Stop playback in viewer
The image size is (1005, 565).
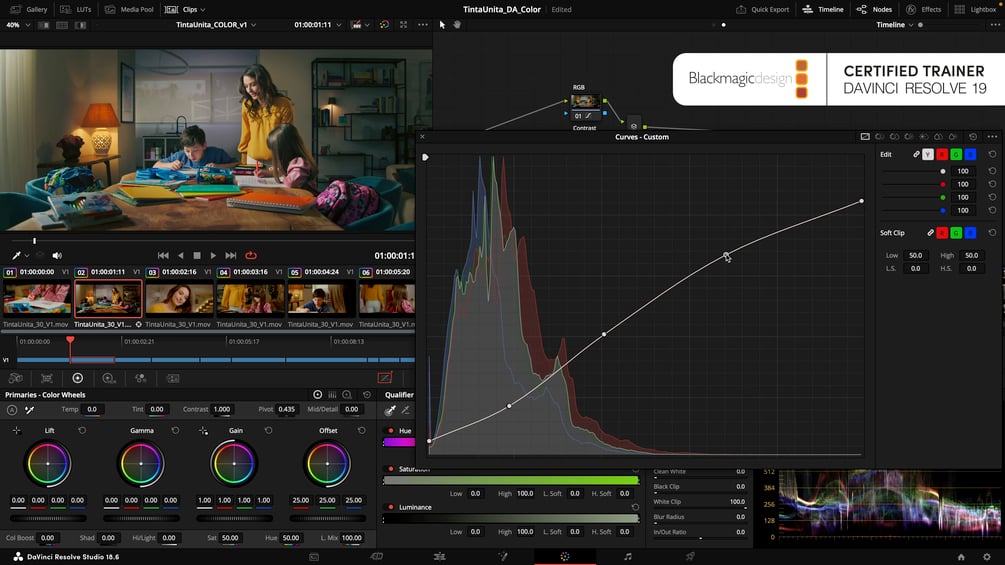pos(197,256)
